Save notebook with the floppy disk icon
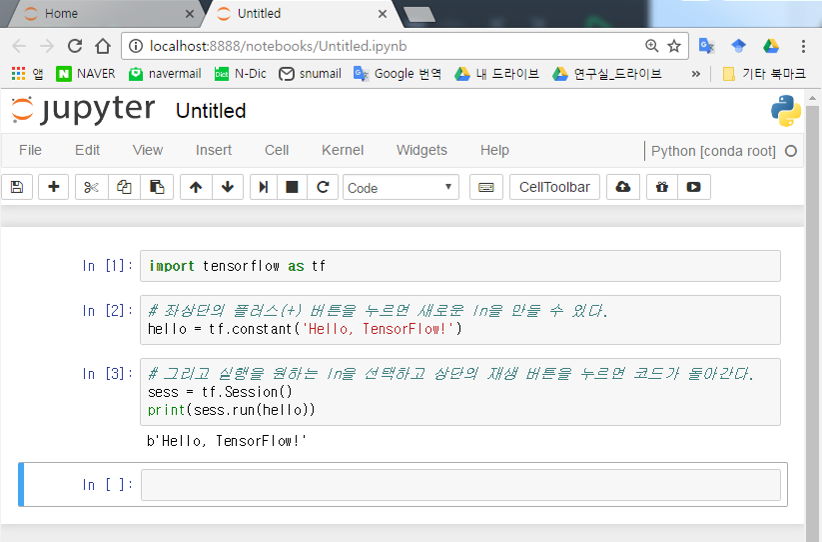The image size is (822, 542). coord(17,187)
